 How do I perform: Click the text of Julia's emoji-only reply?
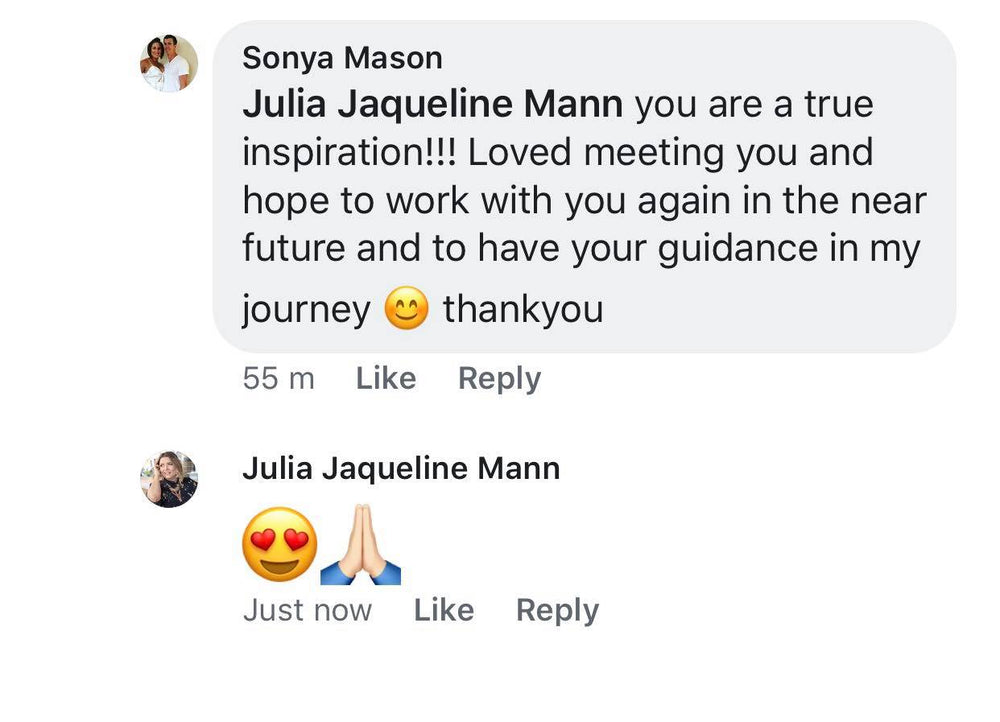pyautogui.click(x=318, y=544)
